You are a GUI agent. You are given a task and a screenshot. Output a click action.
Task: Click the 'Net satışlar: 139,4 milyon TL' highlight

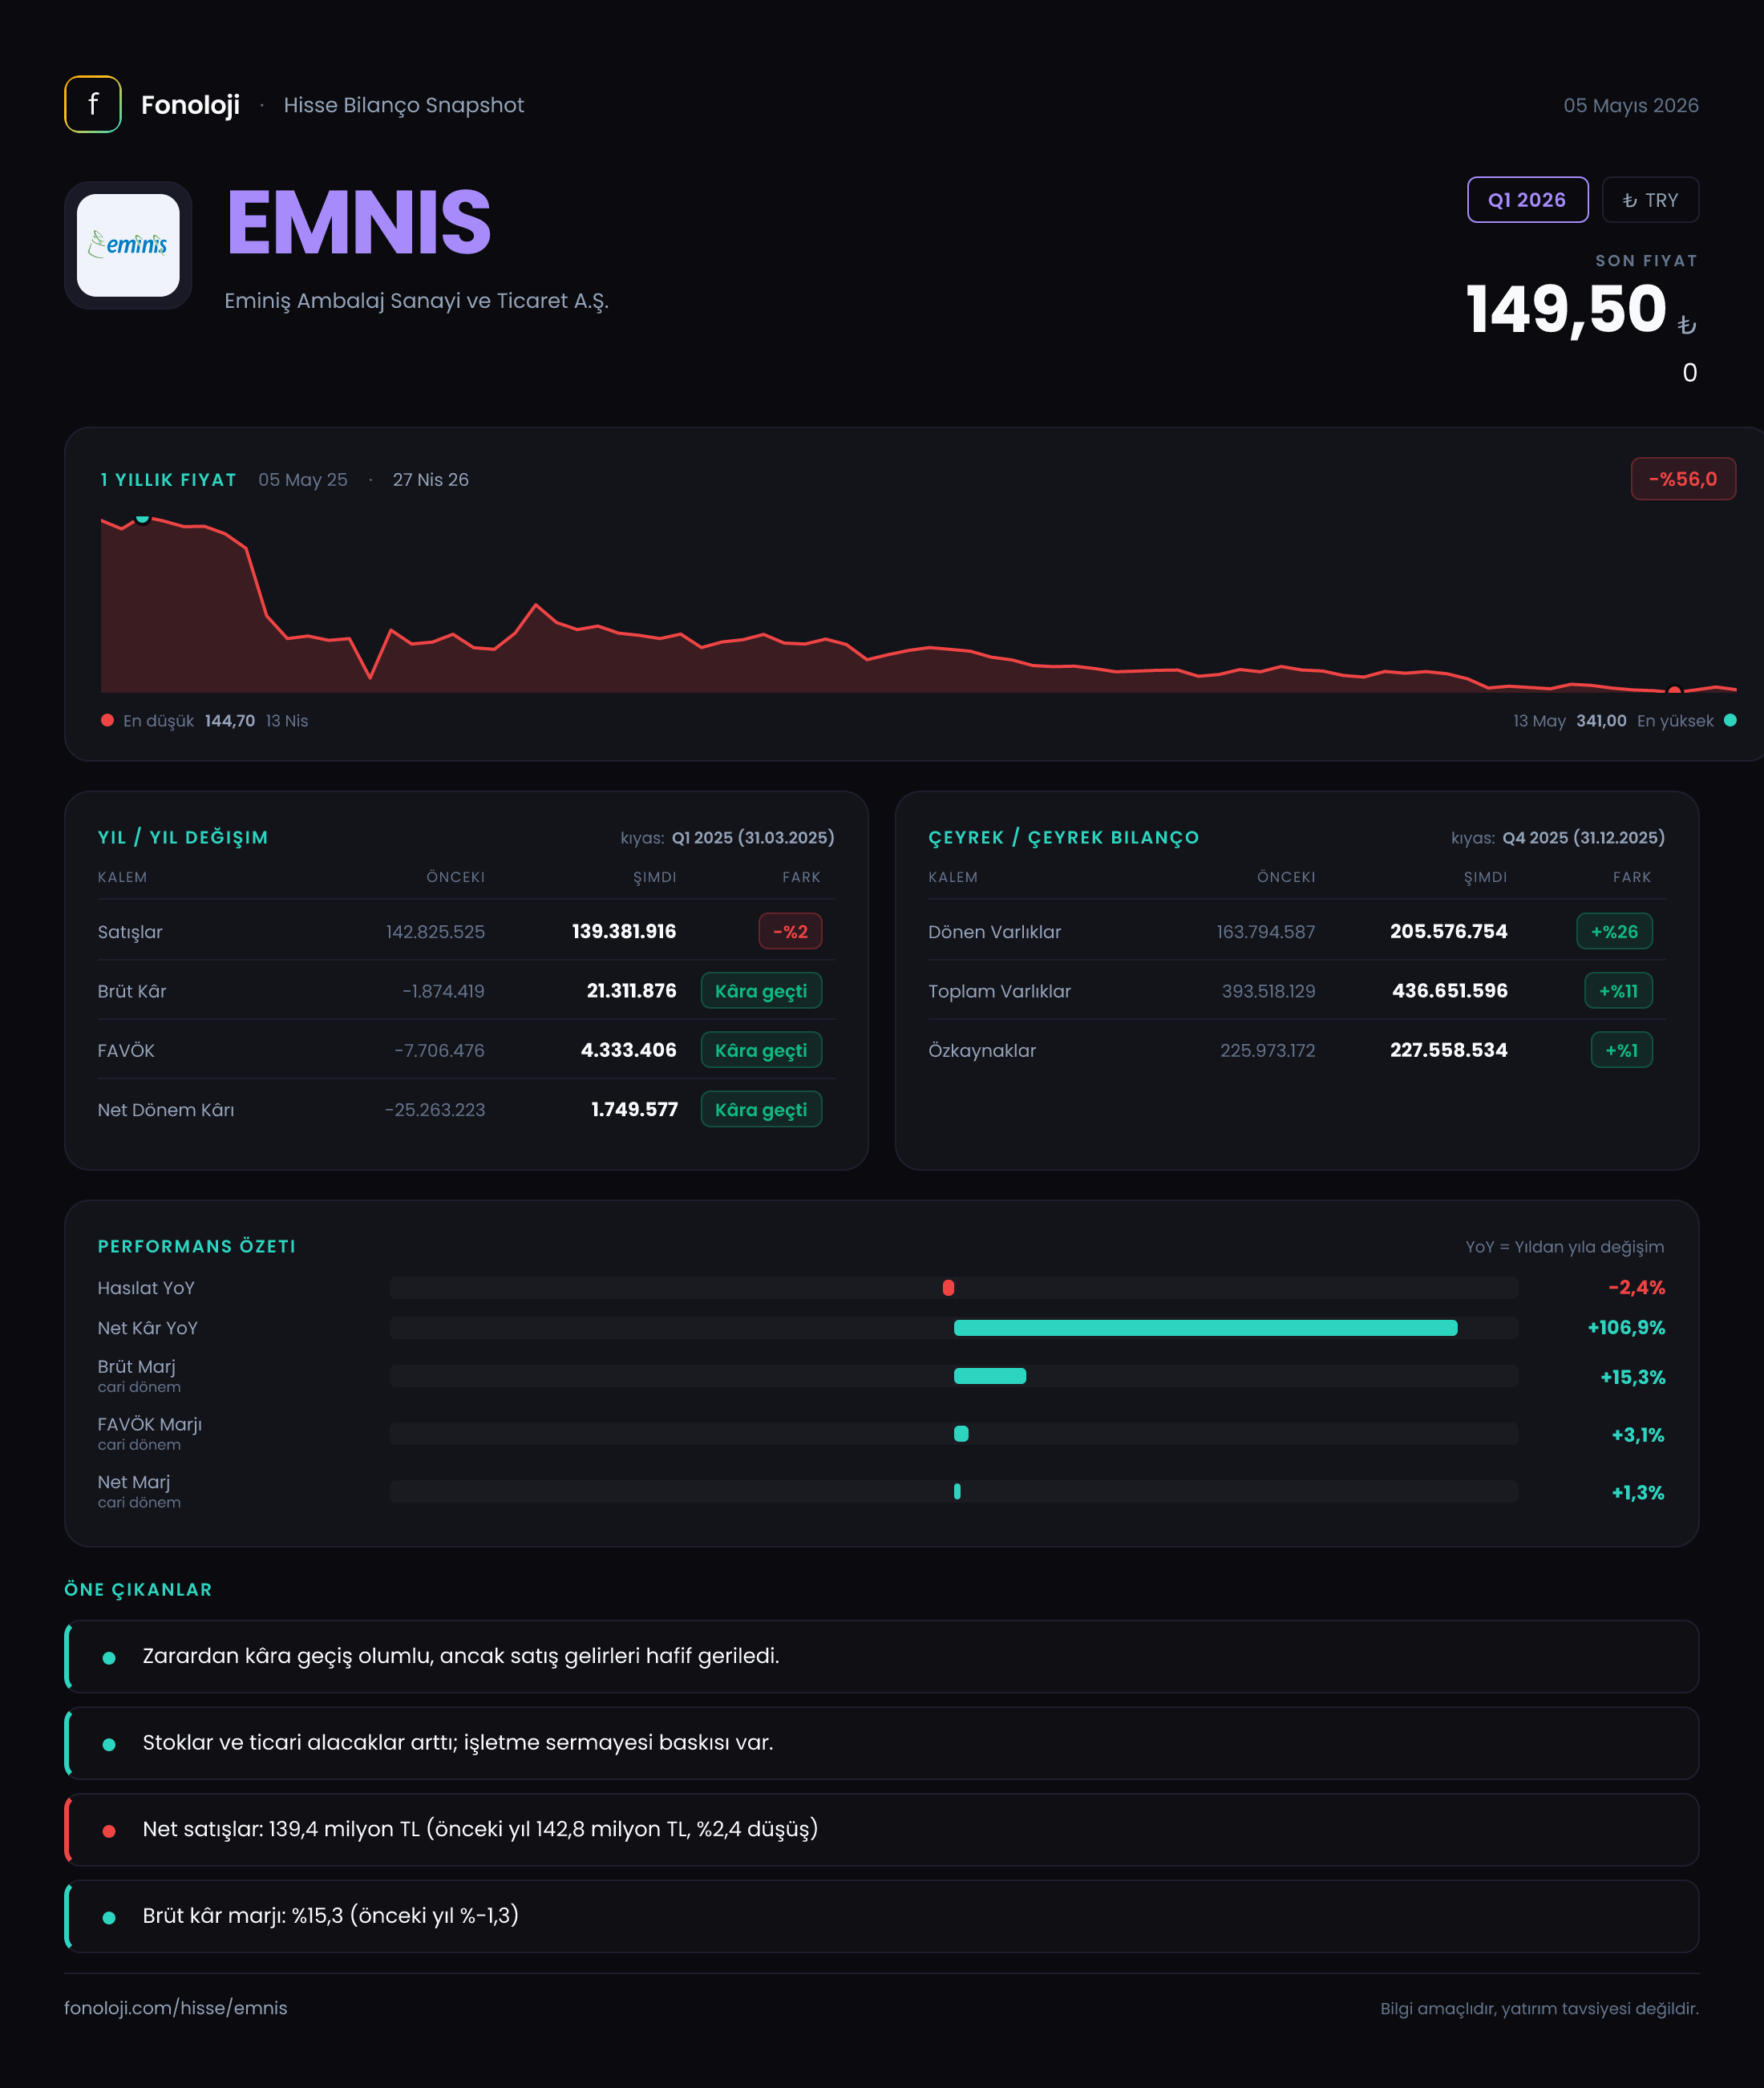pos(882,1829)
